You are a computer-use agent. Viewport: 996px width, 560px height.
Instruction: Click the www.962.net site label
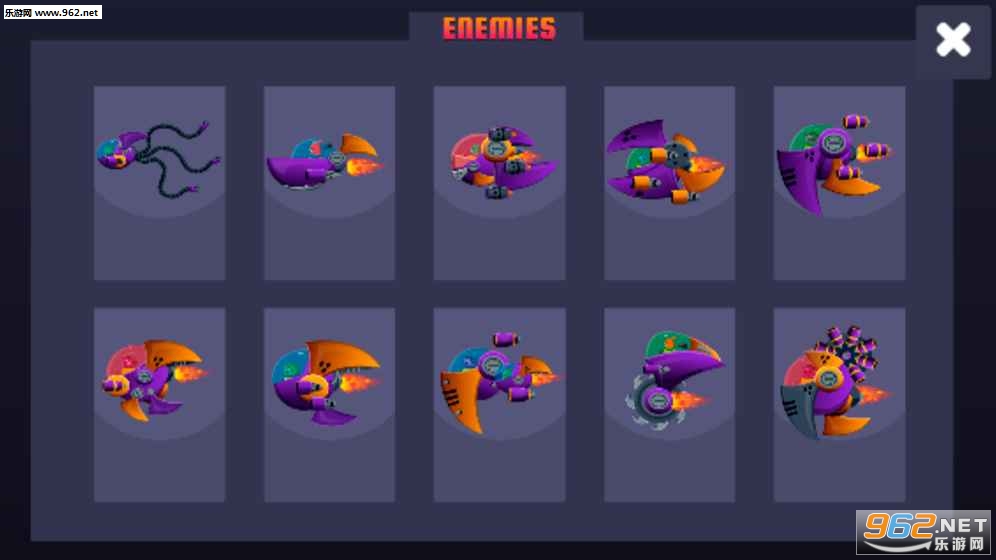click(x=53, y=12)
